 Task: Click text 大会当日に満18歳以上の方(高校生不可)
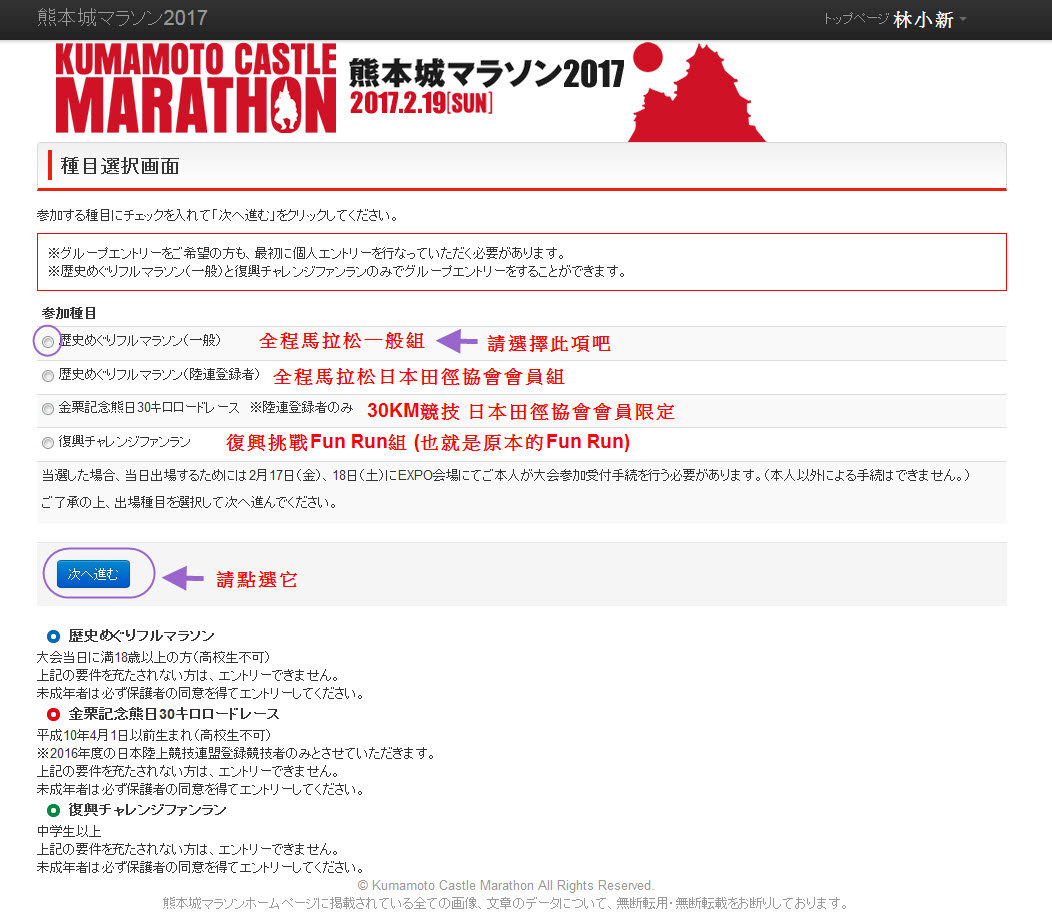(x=154, y=657)
